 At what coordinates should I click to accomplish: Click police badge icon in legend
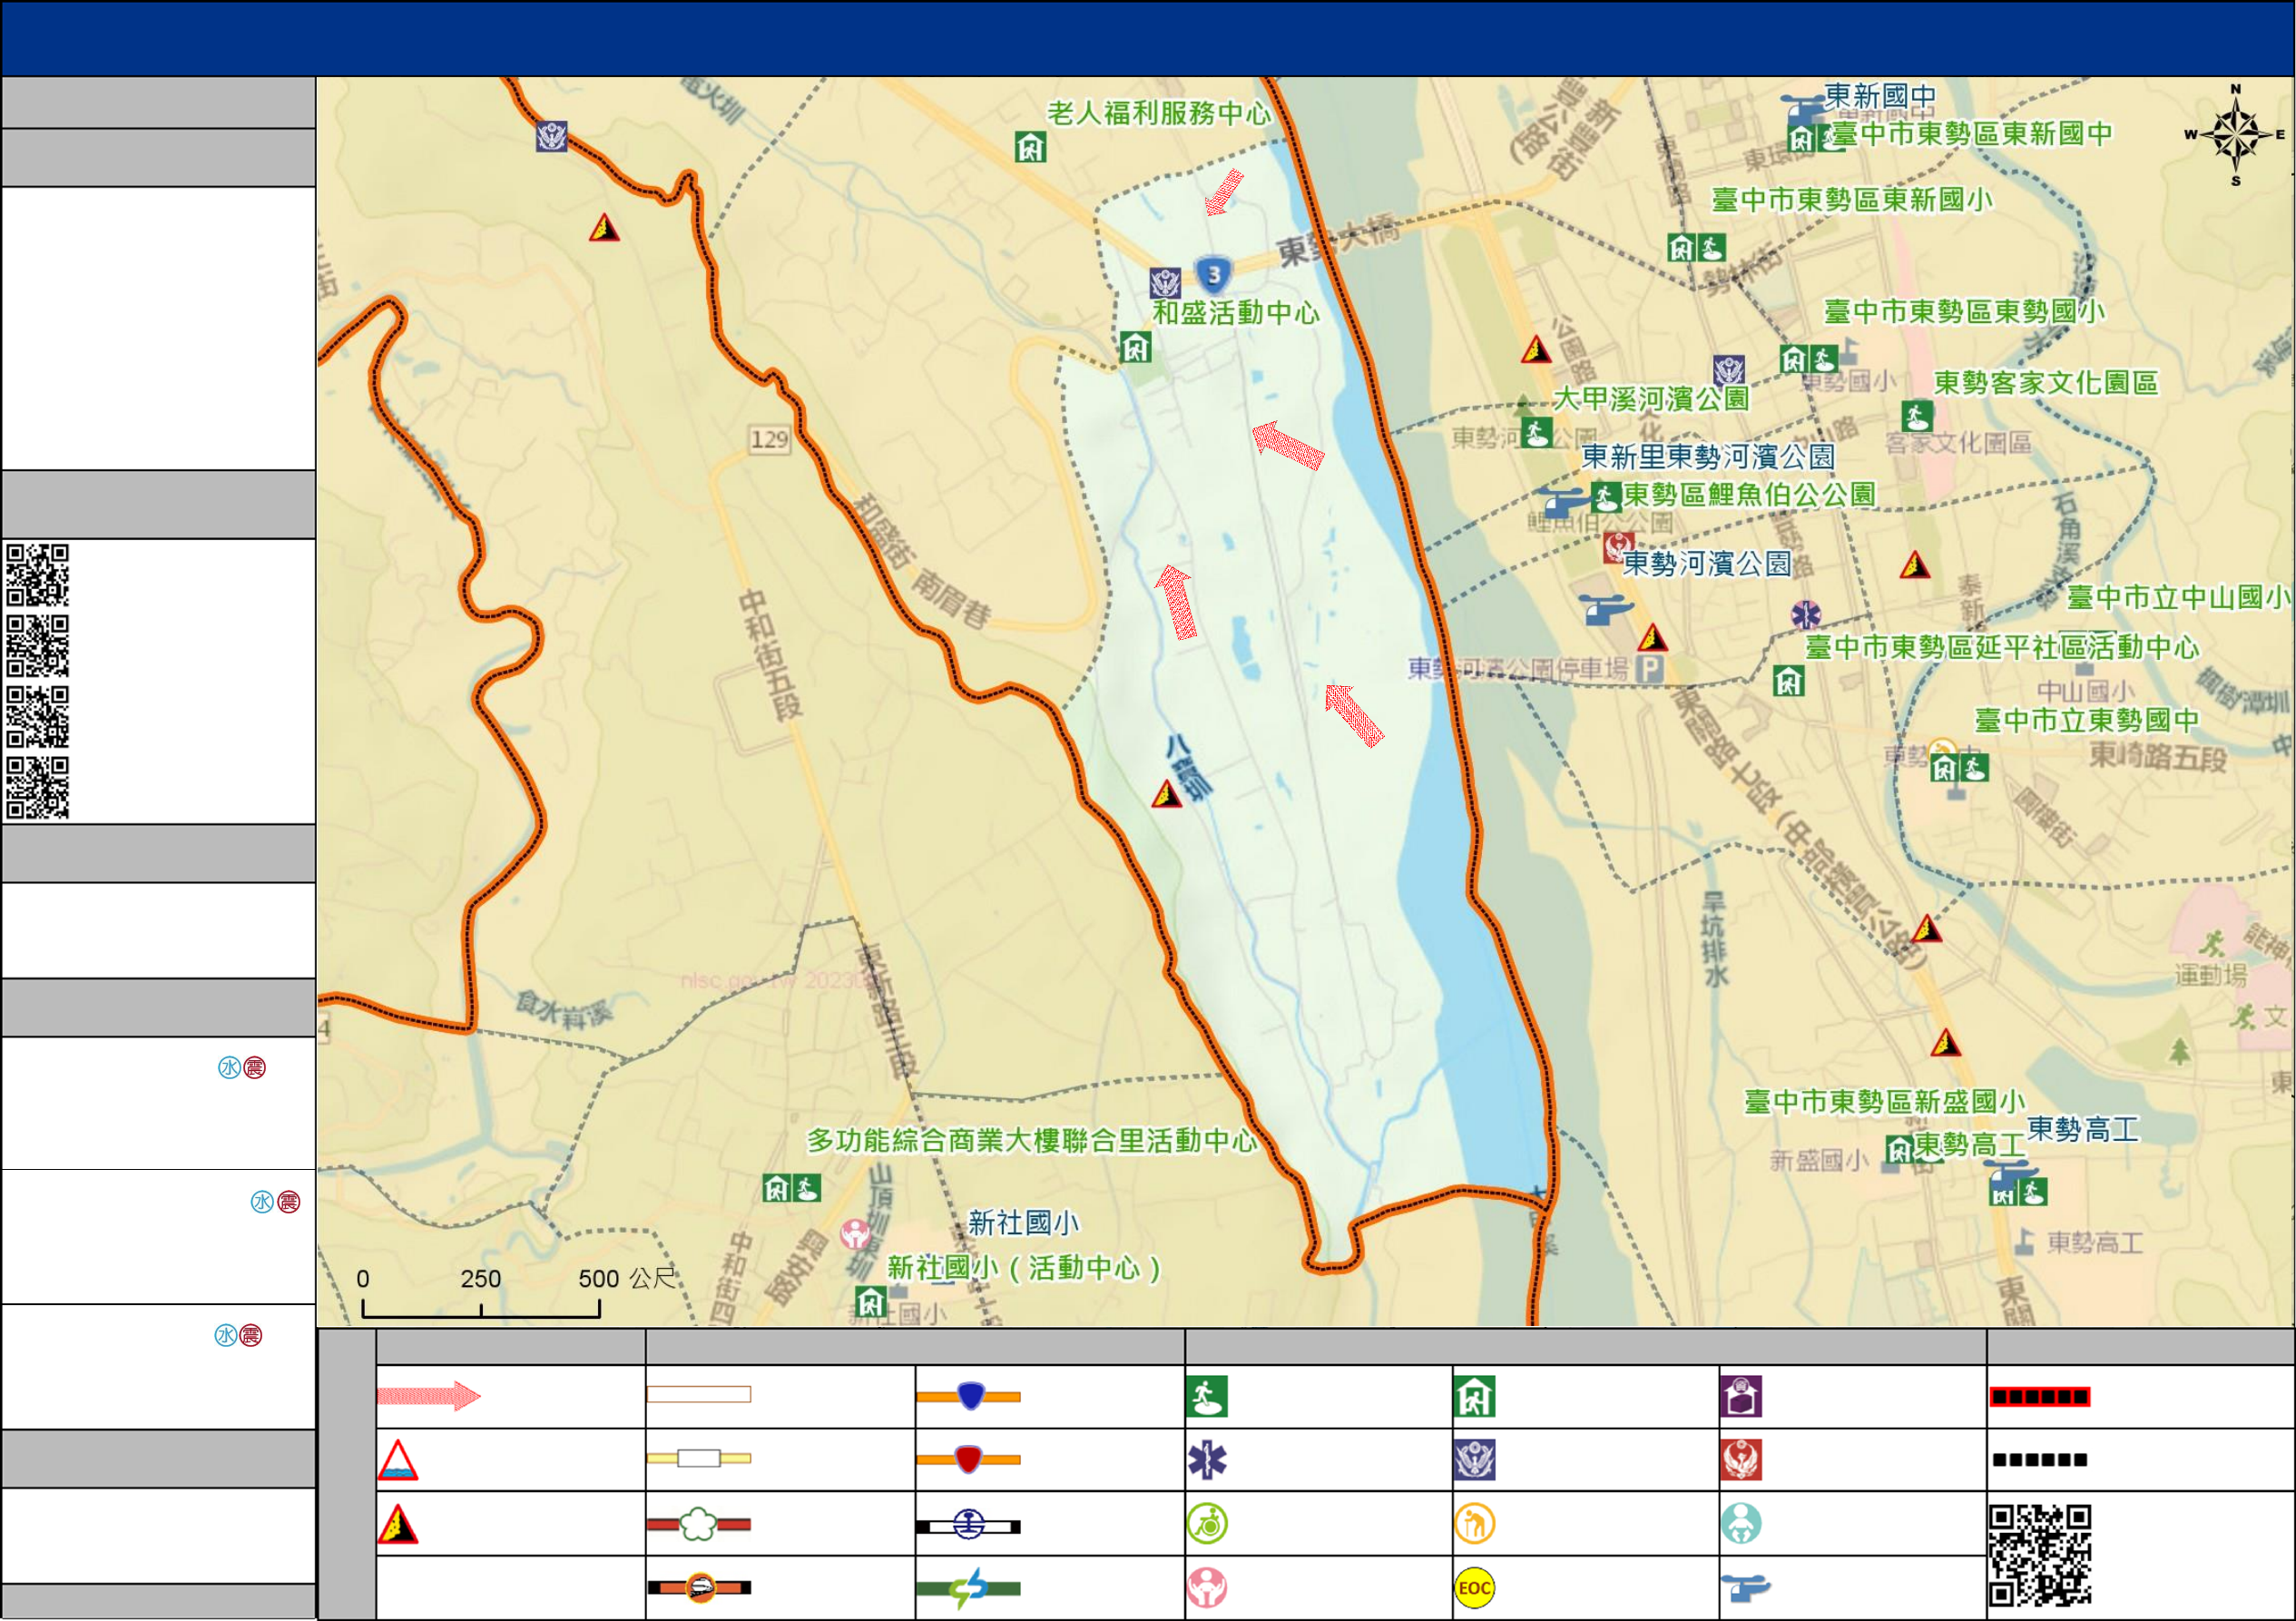pyautogui.click(x=1475, y=1460)
